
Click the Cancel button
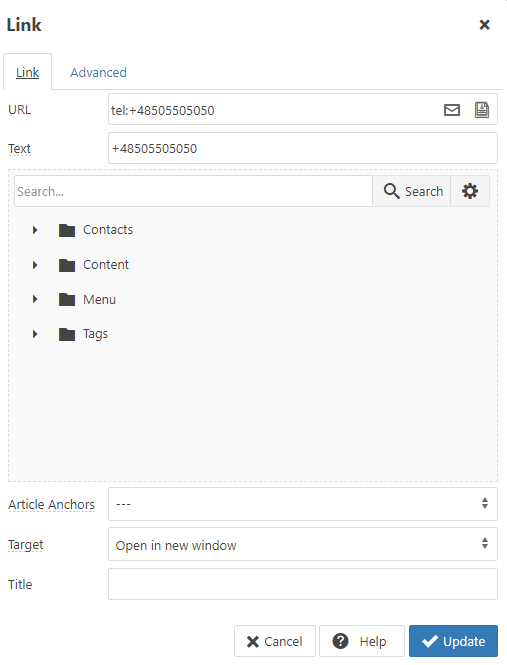pyautogui.click(x=275, y=641)
